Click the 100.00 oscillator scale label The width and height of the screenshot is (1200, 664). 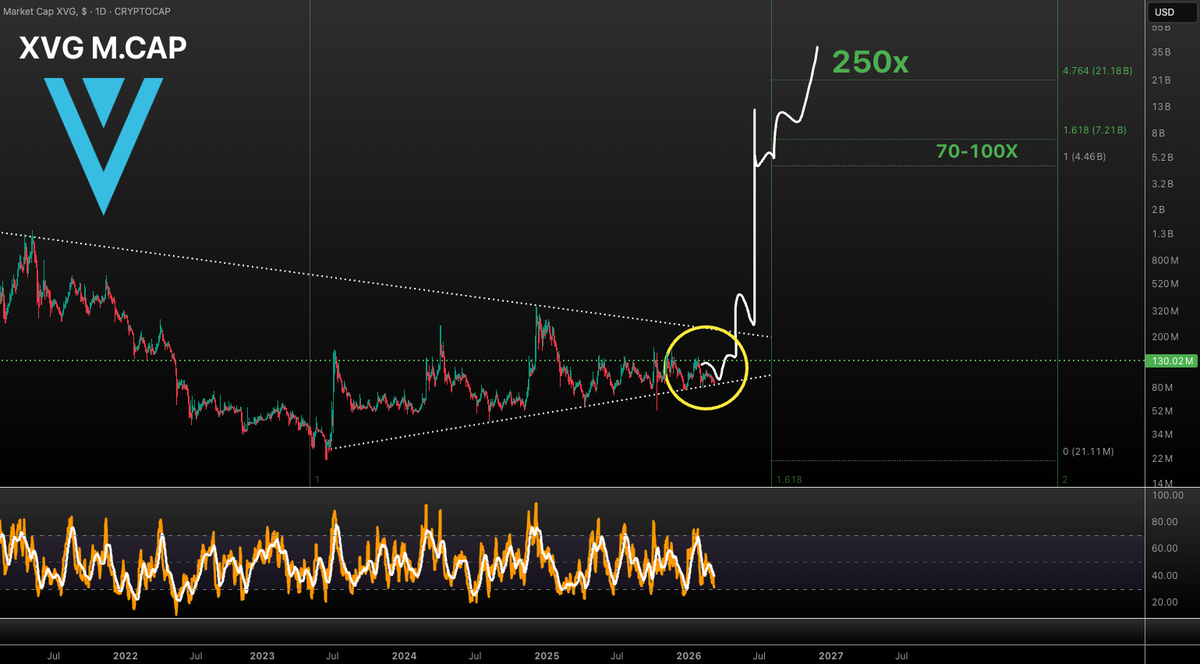(x=1166, y=495)
